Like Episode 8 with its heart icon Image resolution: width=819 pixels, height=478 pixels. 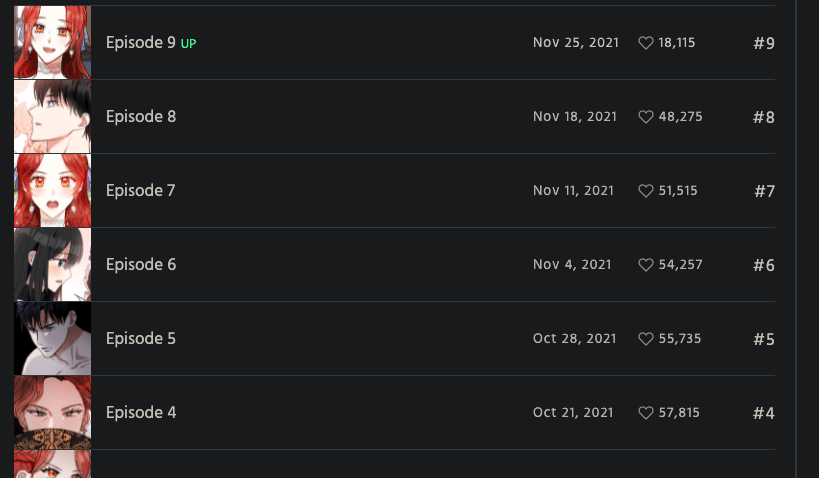645,117
